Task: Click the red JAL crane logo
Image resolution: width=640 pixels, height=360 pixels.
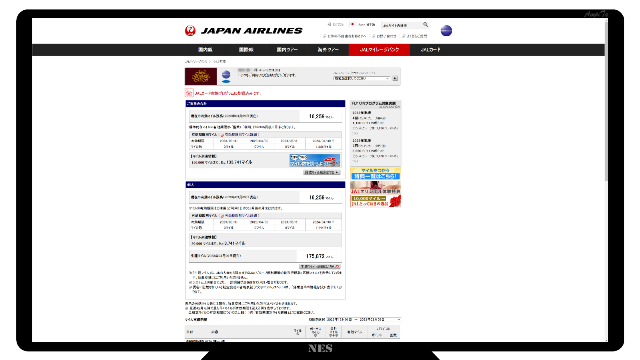Action: (x=190, y=31)
